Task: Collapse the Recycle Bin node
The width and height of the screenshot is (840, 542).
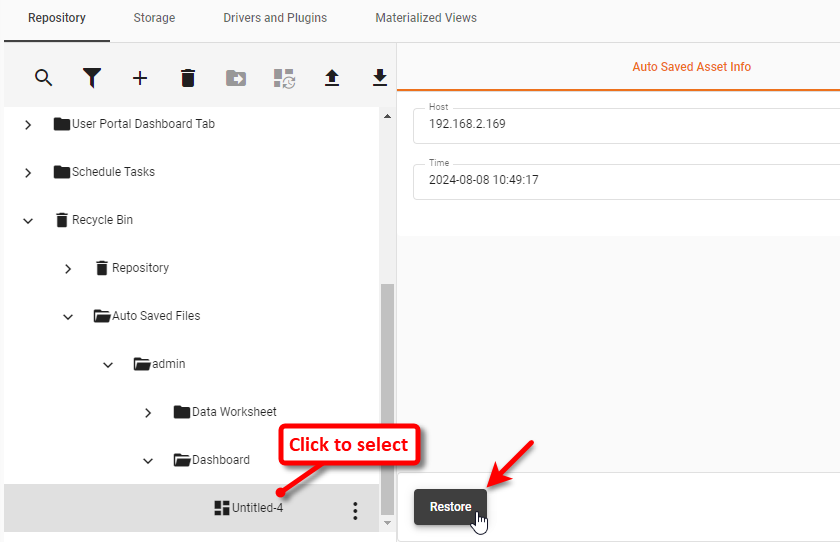Action: click(28, 220)
